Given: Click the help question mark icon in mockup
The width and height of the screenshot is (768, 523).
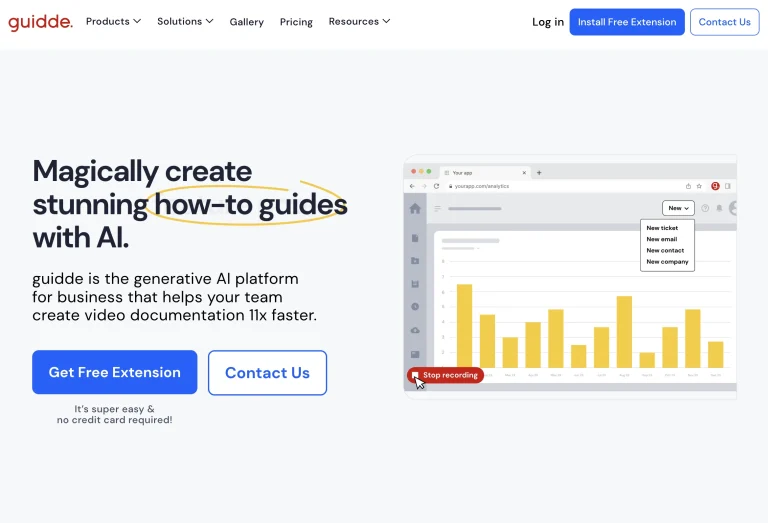Looking at the screenshot, I should (x=705, y=208).
